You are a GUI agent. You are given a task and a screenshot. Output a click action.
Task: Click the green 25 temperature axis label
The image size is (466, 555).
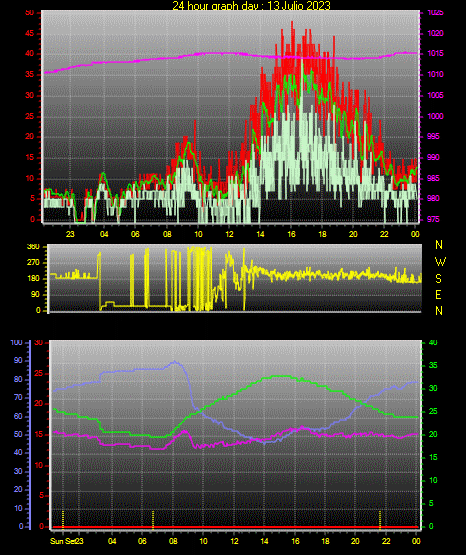tap(433, 411)
